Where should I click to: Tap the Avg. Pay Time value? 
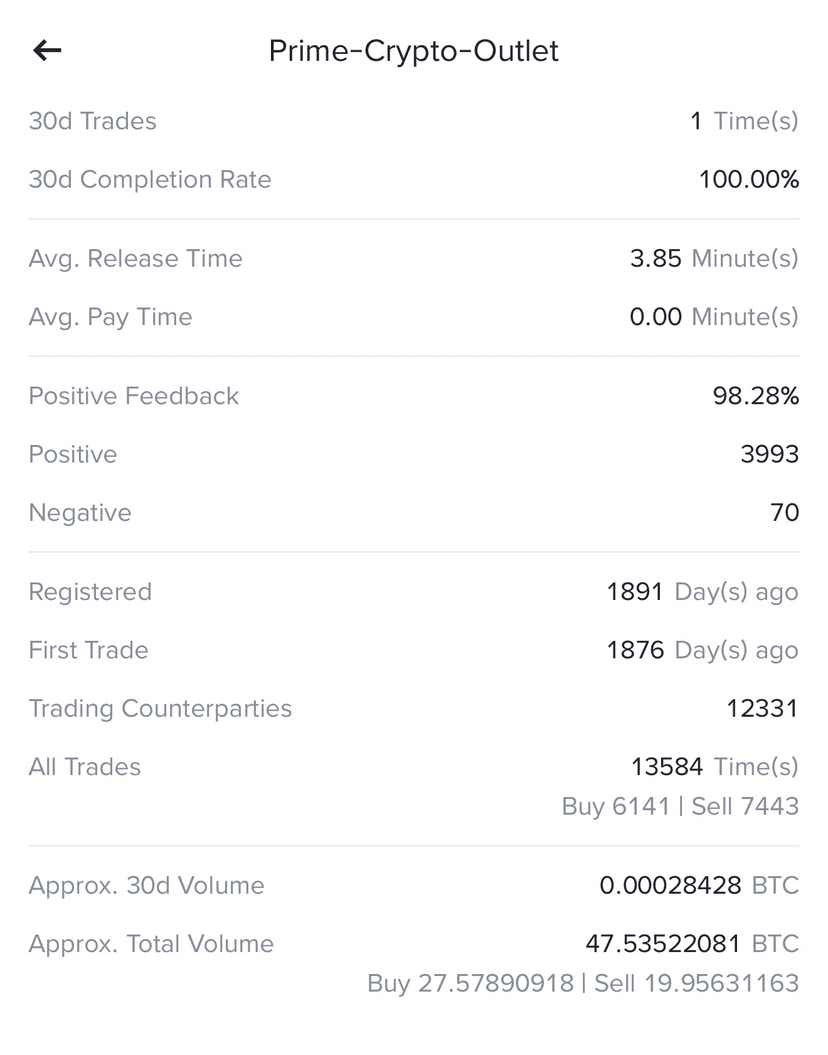pos(714,317)
